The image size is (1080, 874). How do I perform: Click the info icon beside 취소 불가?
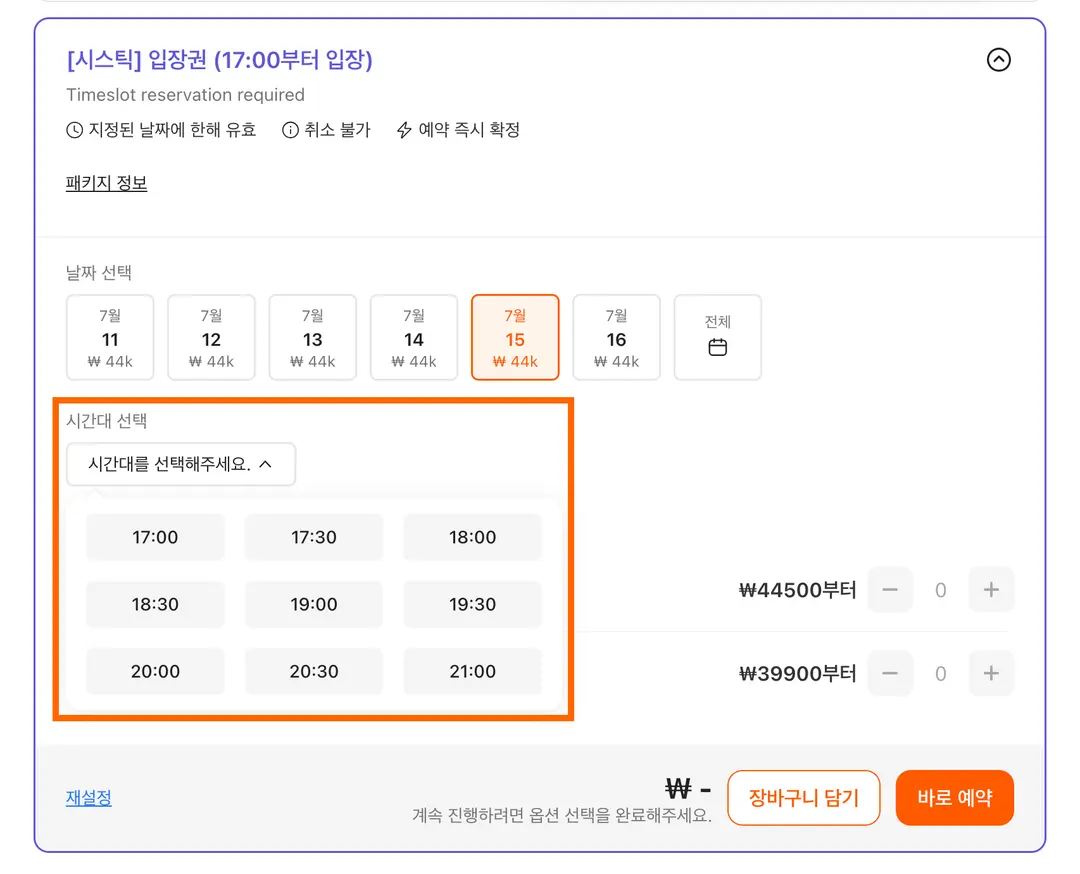(290, 130)
